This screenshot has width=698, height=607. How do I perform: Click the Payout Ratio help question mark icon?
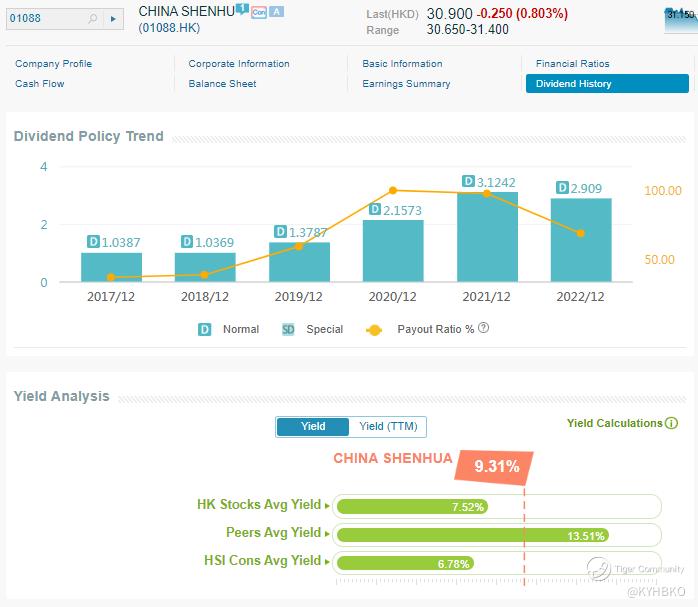coord(483,328)
